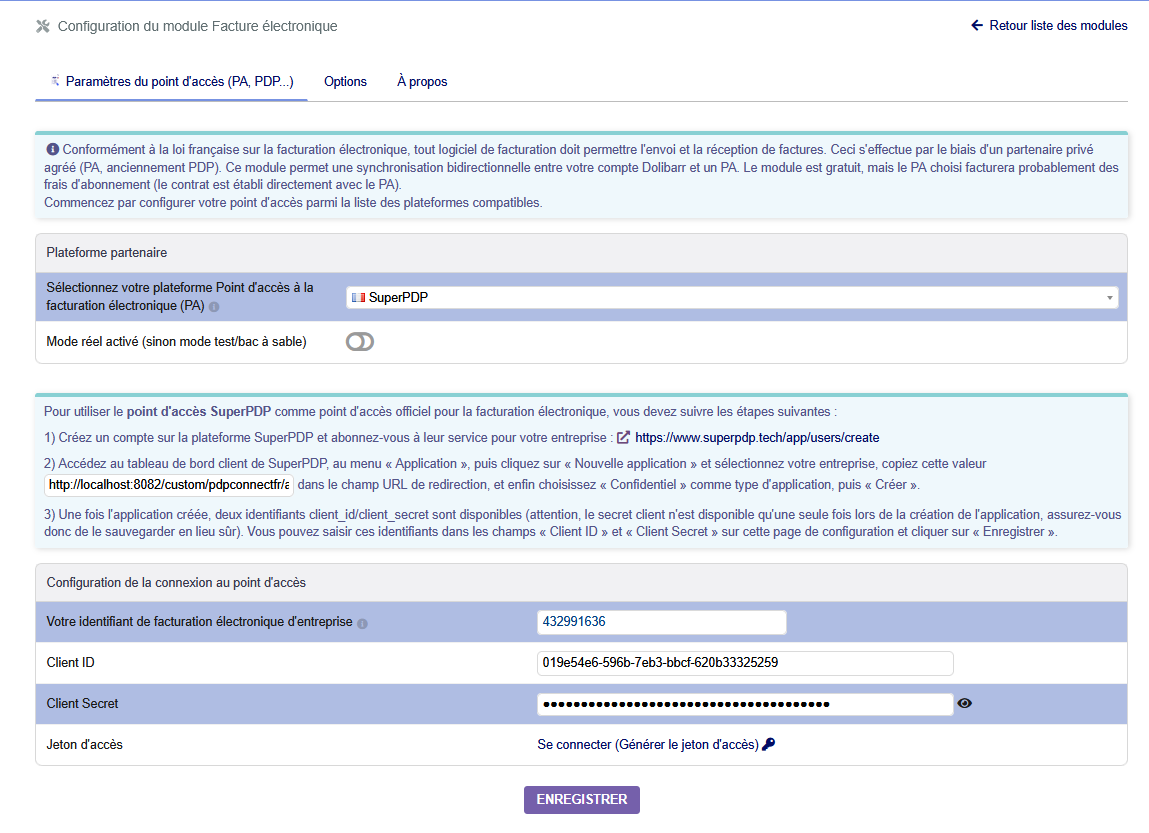The image size is (1149, 833).
Task: Open the SuperPDP platform dropdown
Action: 732,297
